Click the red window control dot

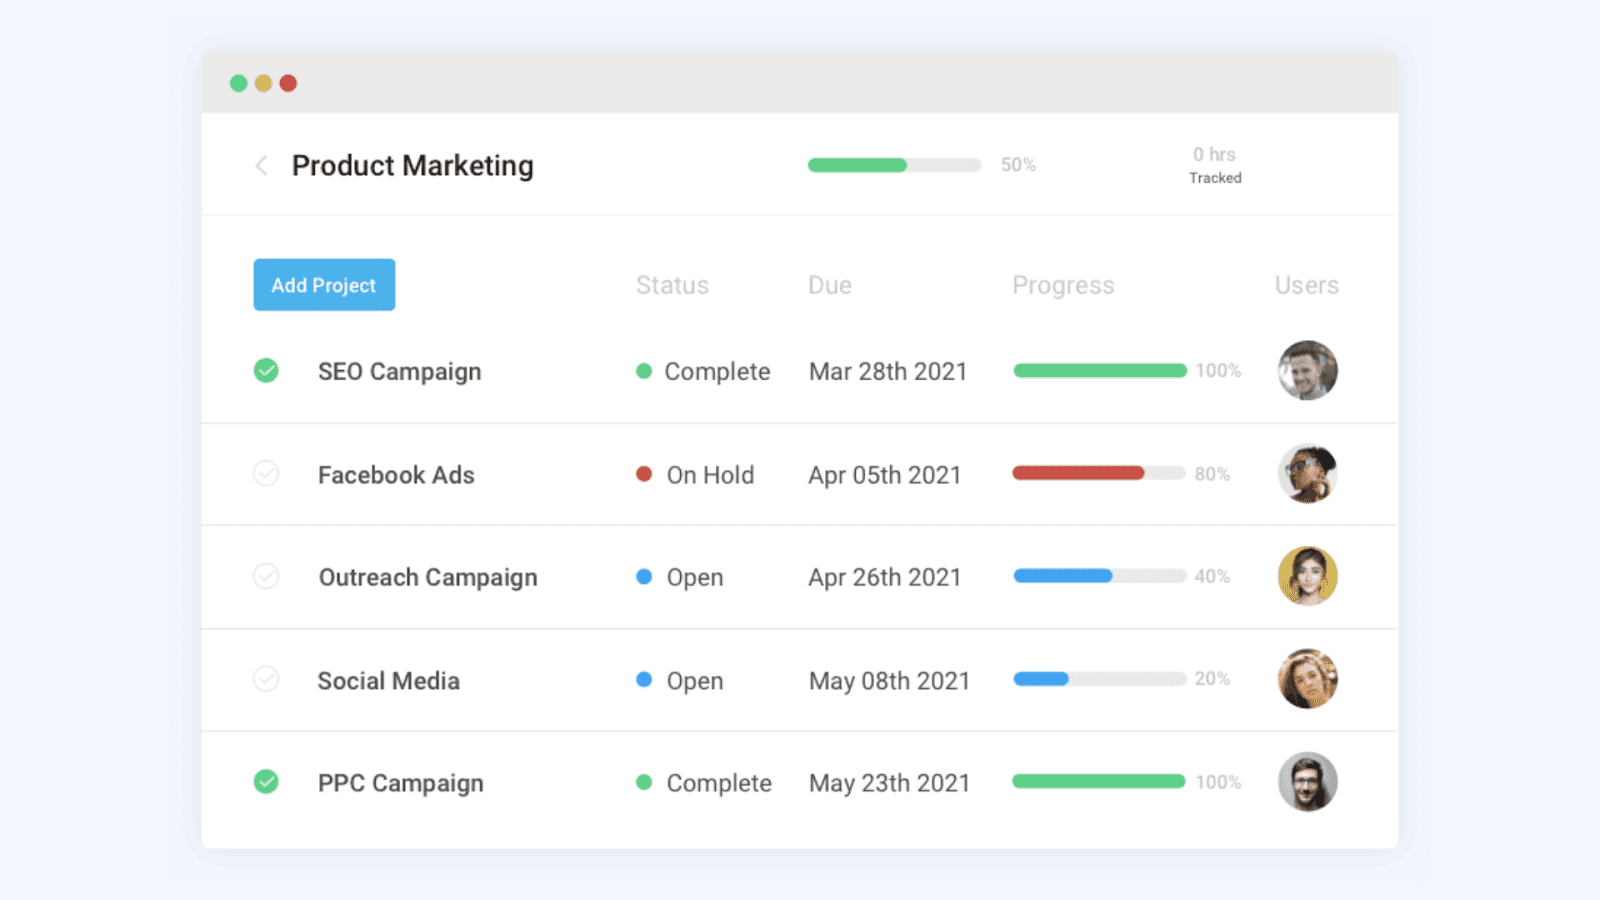point(288,83)
